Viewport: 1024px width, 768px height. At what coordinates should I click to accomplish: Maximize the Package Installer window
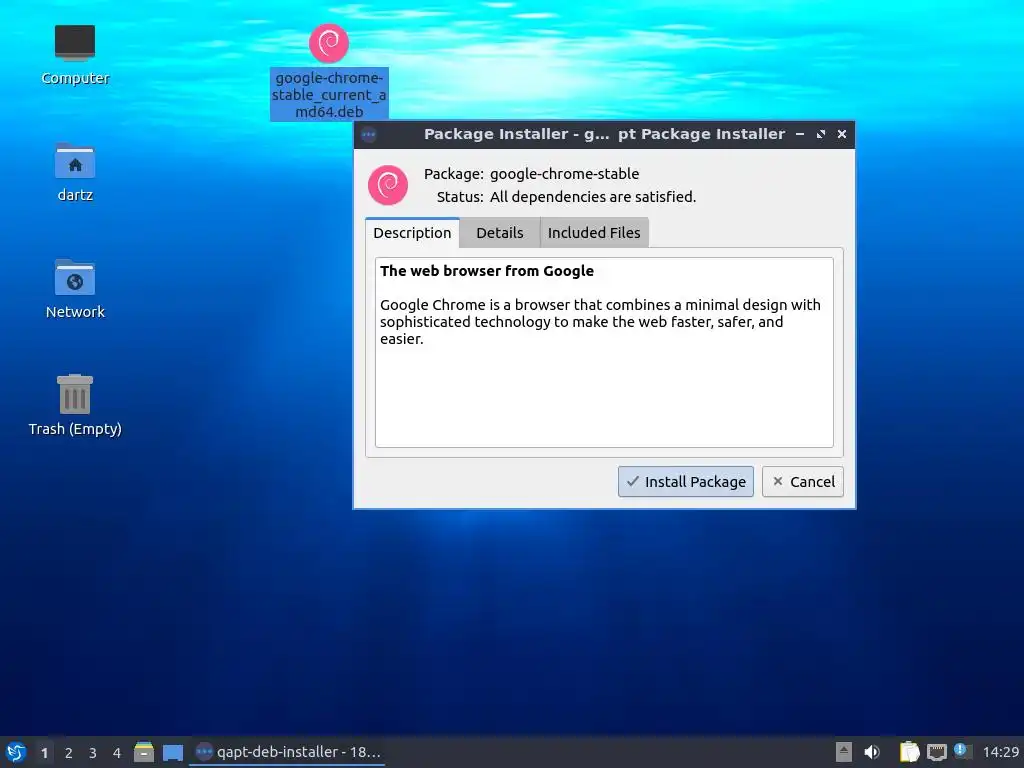tap(821, 134)
